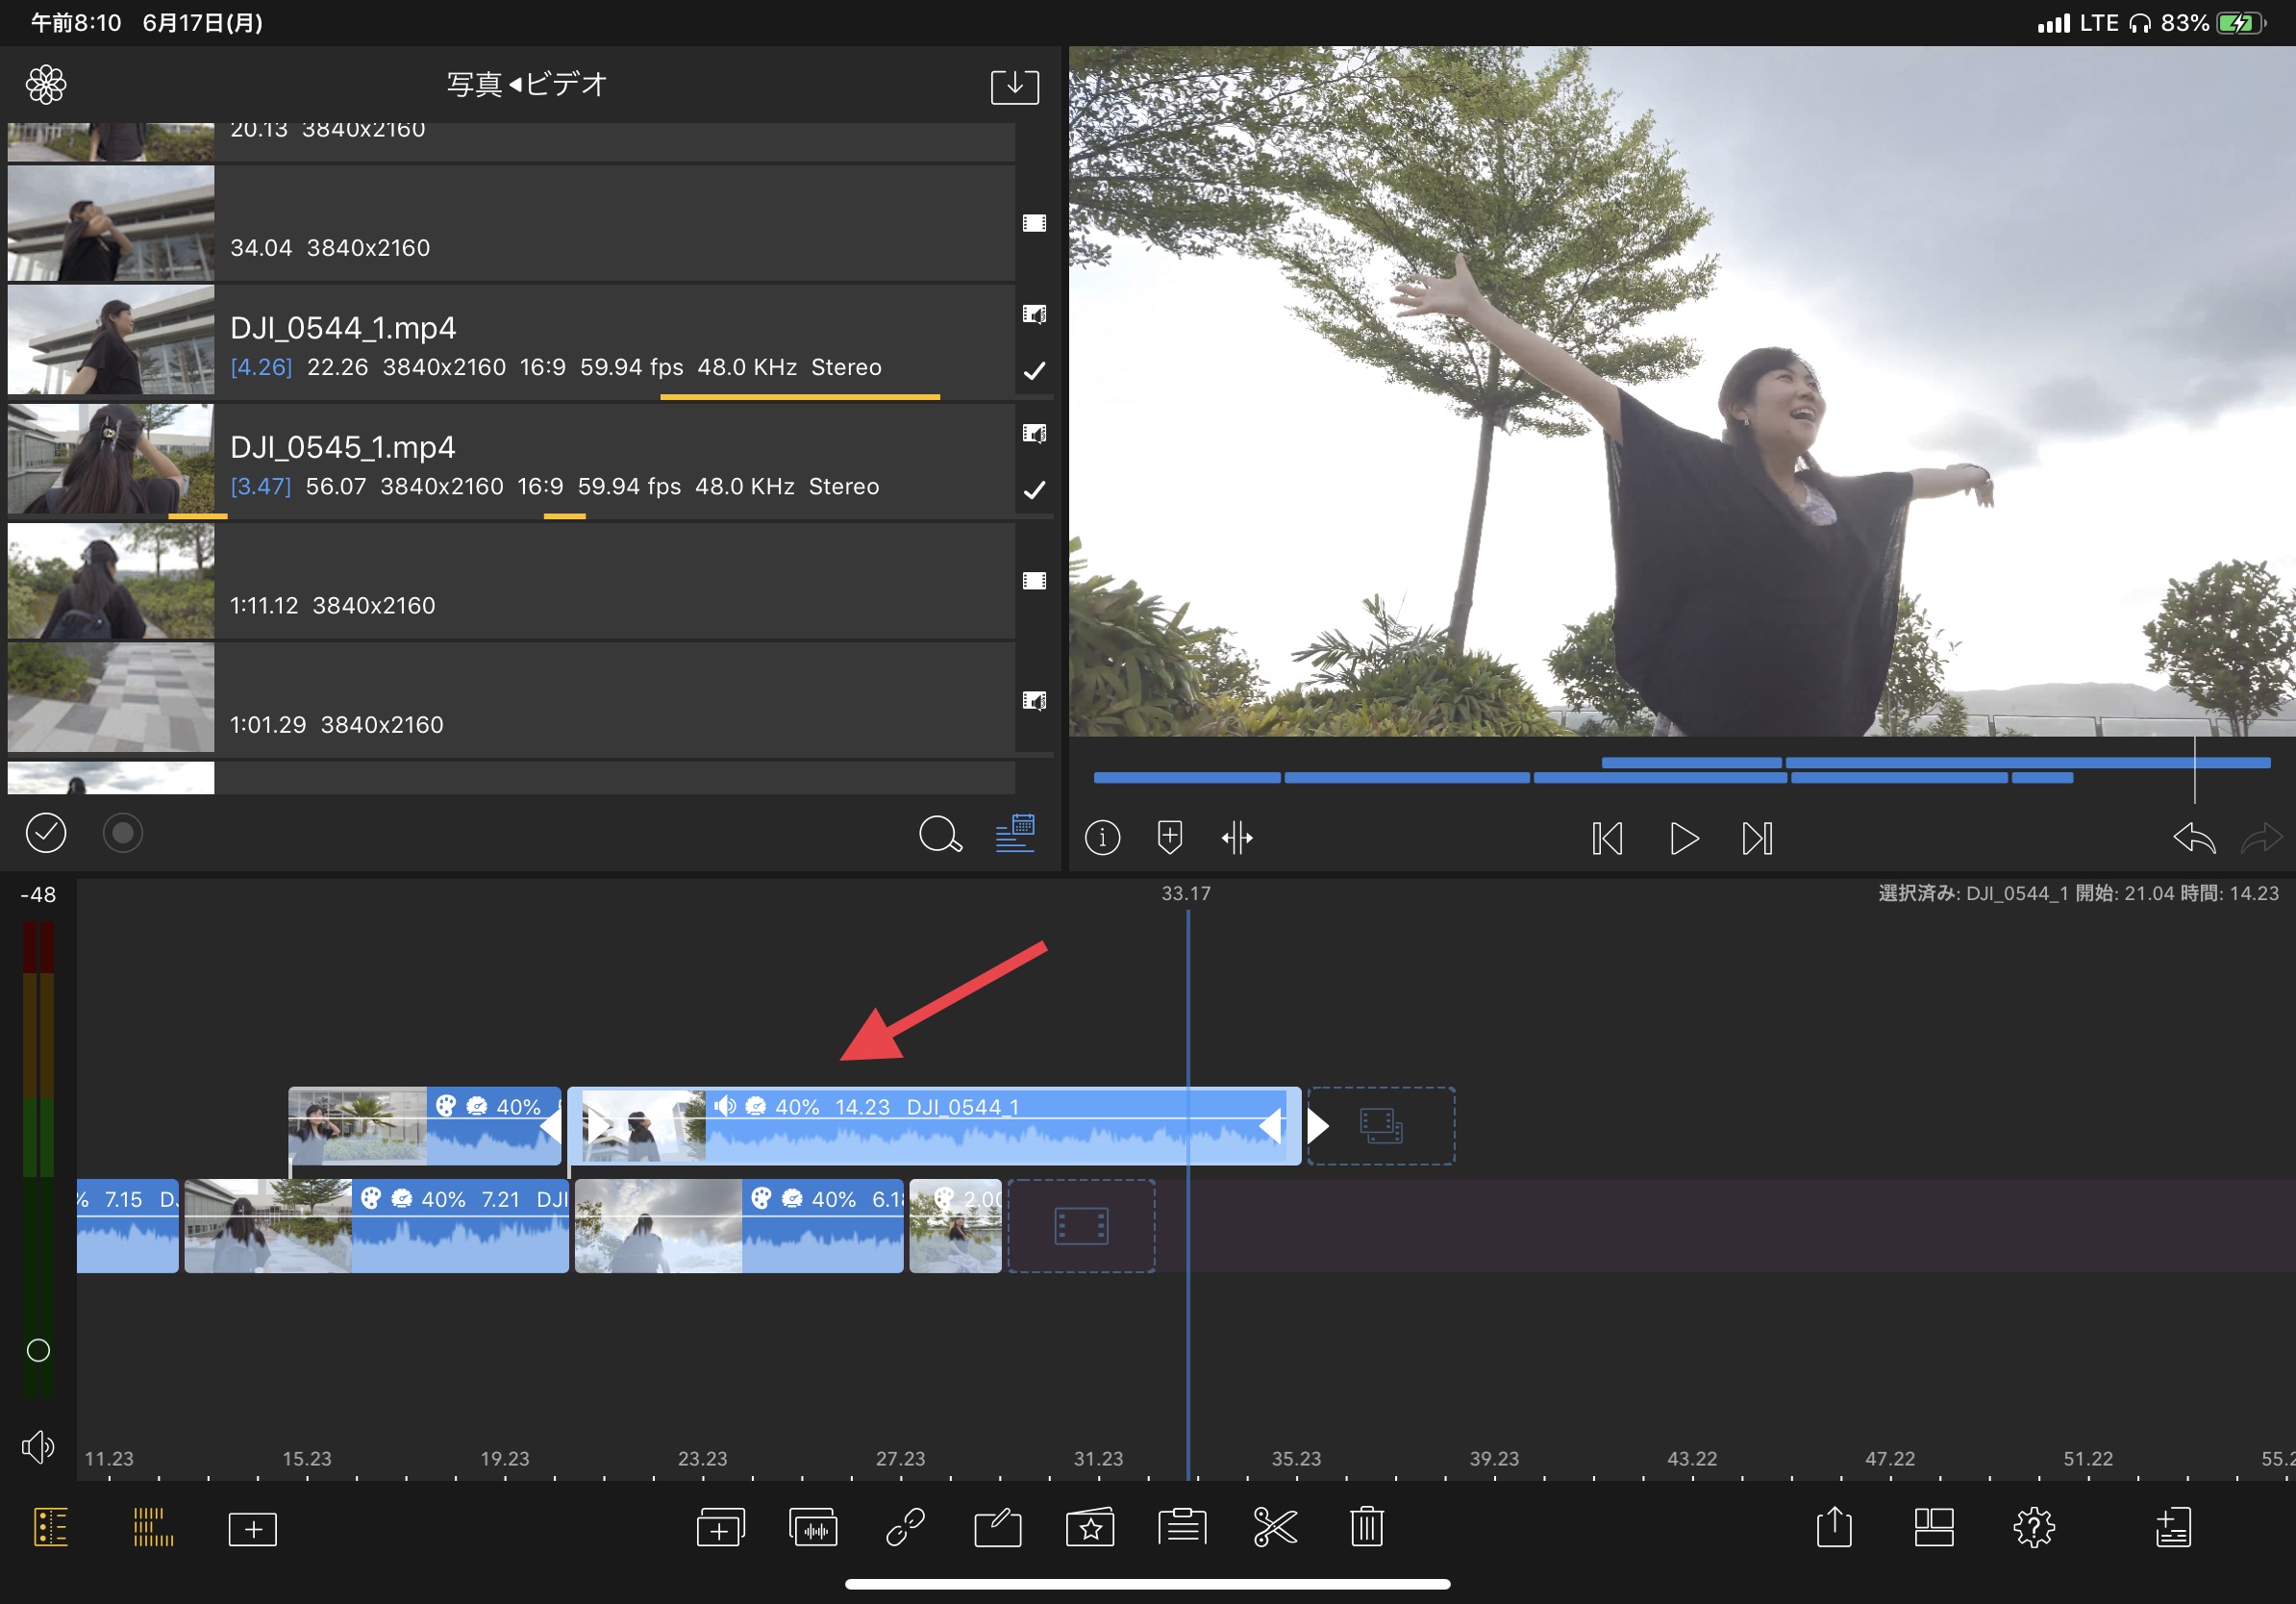Toggle the timeline speaker mute icon
The height and width of the screenshot is (1604, 2296).
(38, 1446)
